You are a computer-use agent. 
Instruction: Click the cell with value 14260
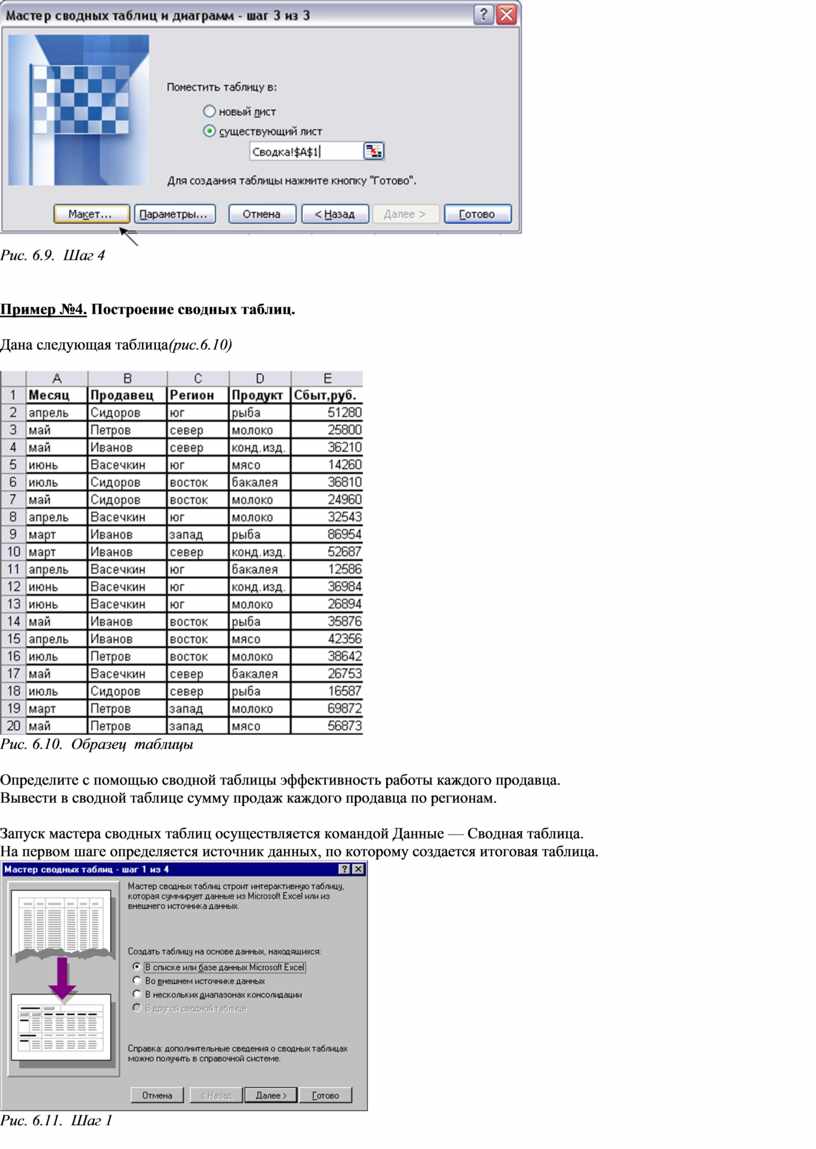coord(327,465)
